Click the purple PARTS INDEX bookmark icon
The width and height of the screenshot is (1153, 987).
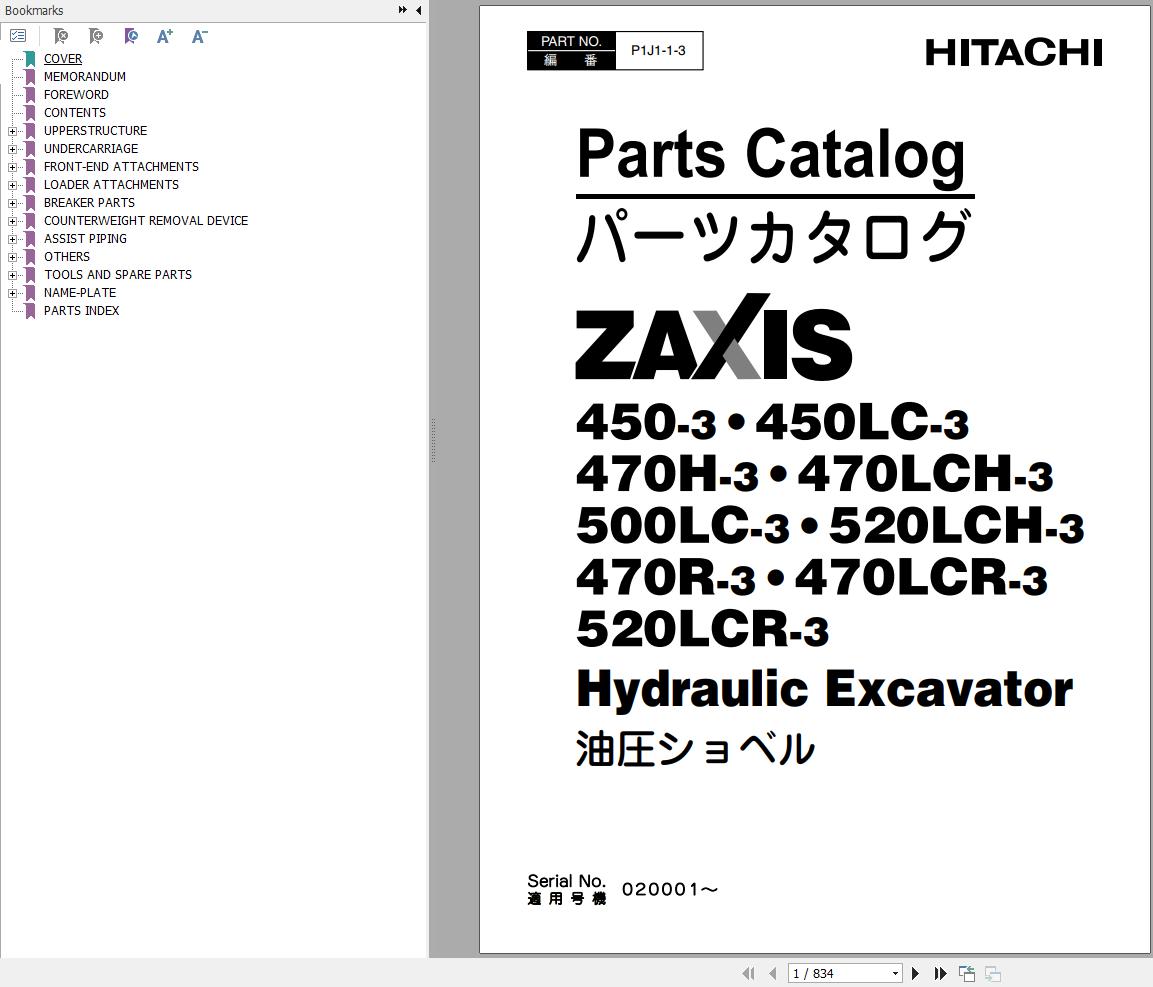click(x=30, y=311)
